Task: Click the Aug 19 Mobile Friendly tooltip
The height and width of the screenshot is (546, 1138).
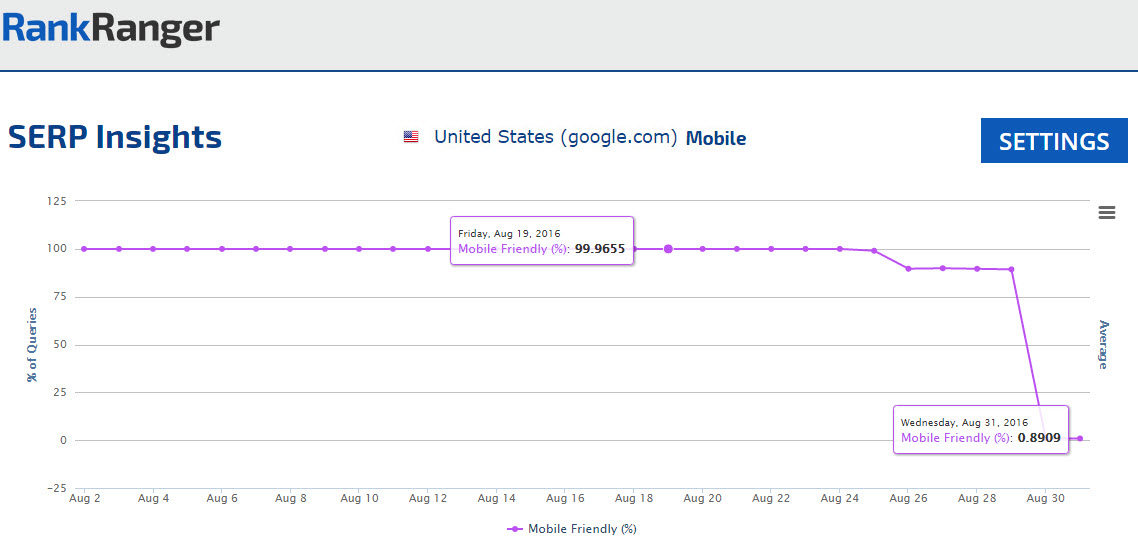Action: pyautogui.click(x=542, y=241)
